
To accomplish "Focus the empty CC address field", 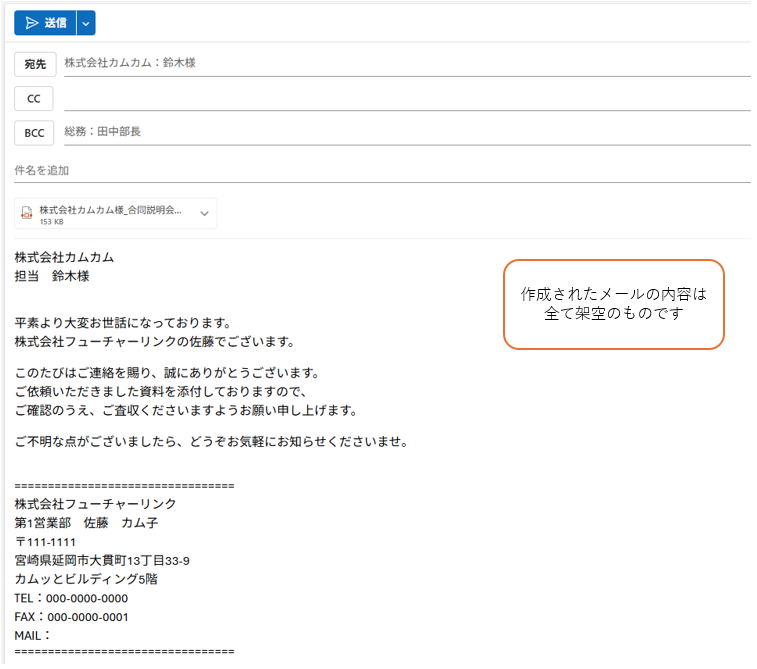I will pyautogui.click(x=400, y=98).
